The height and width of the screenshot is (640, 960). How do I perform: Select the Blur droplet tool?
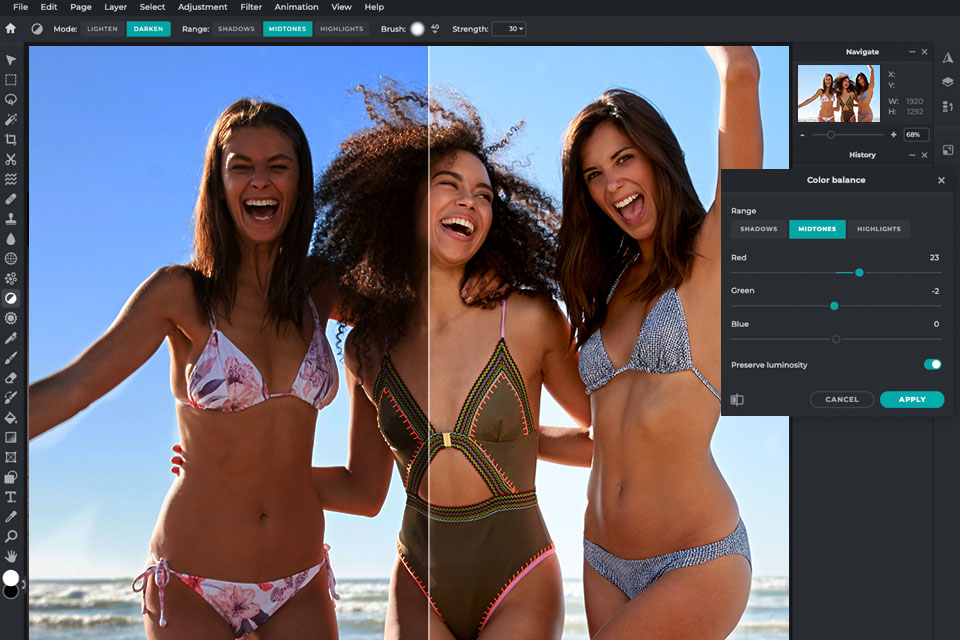click(x=10, y=239)
